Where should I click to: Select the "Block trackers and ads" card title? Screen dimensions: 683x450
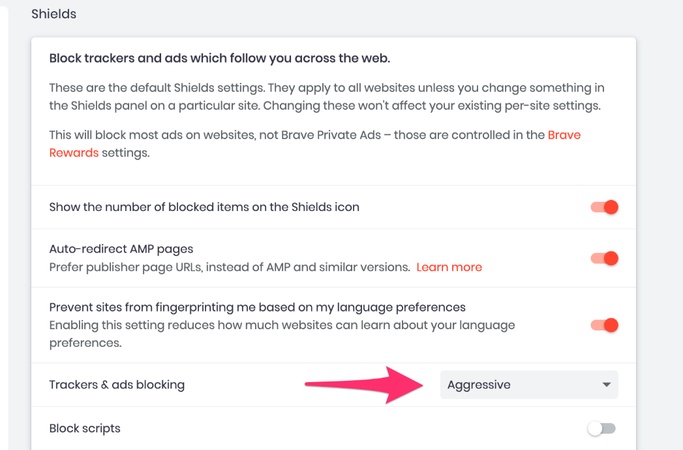pos(219,56)
